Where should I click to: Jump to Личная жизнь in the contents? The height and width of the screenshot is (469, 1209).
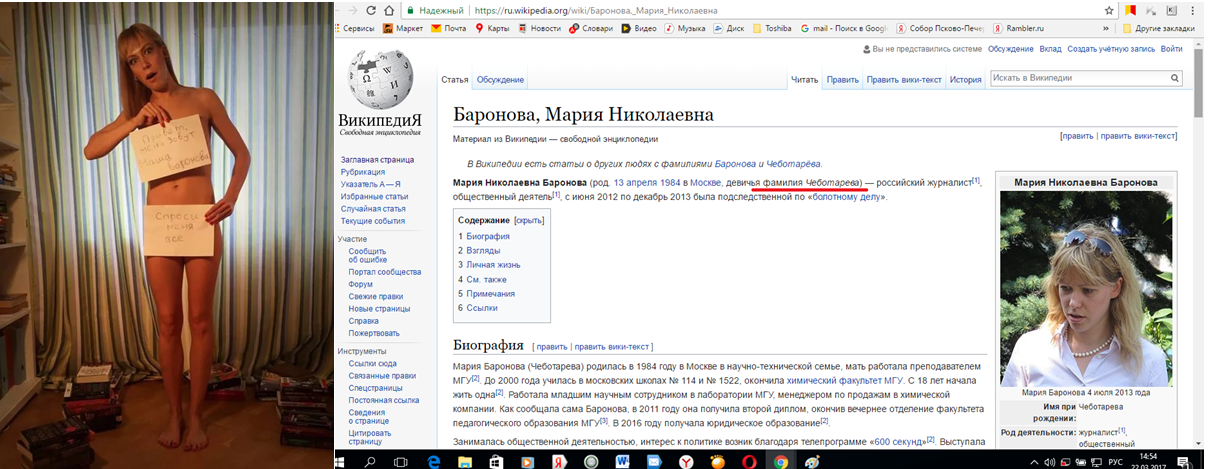tap(493, 265)
